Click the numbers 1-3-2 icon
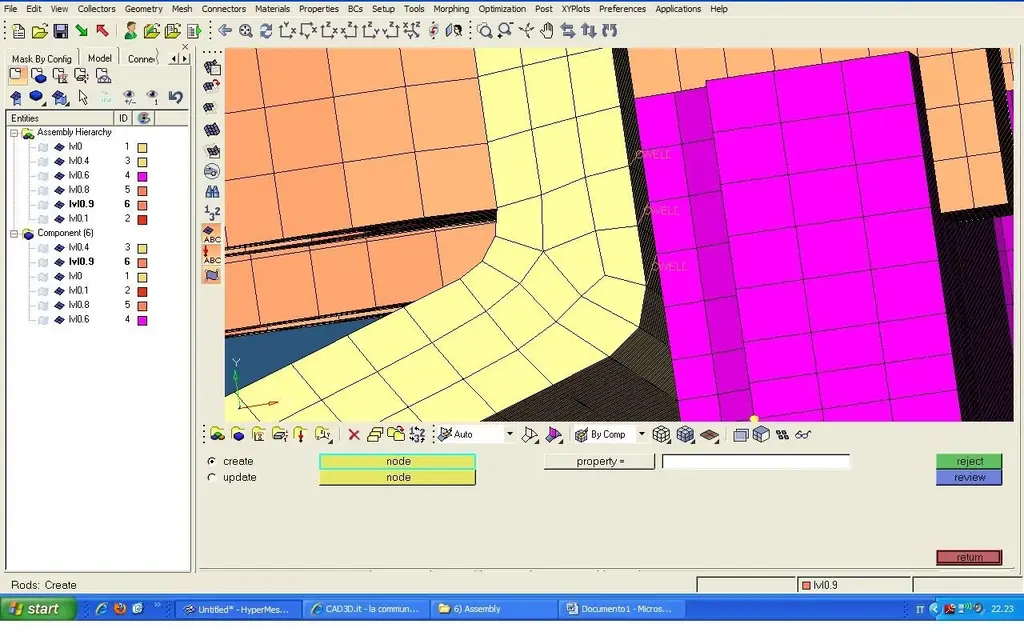This screenshot has height=640, width=1024. 212,212
